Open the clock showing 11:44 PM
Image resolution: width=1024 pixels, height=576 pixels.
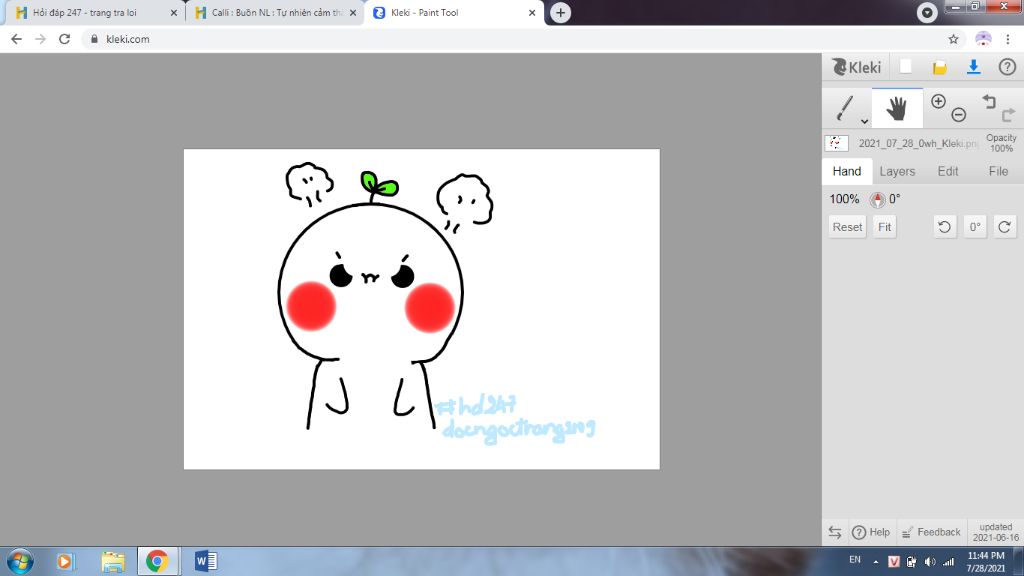pyautogui.click(x=985, y=562)
